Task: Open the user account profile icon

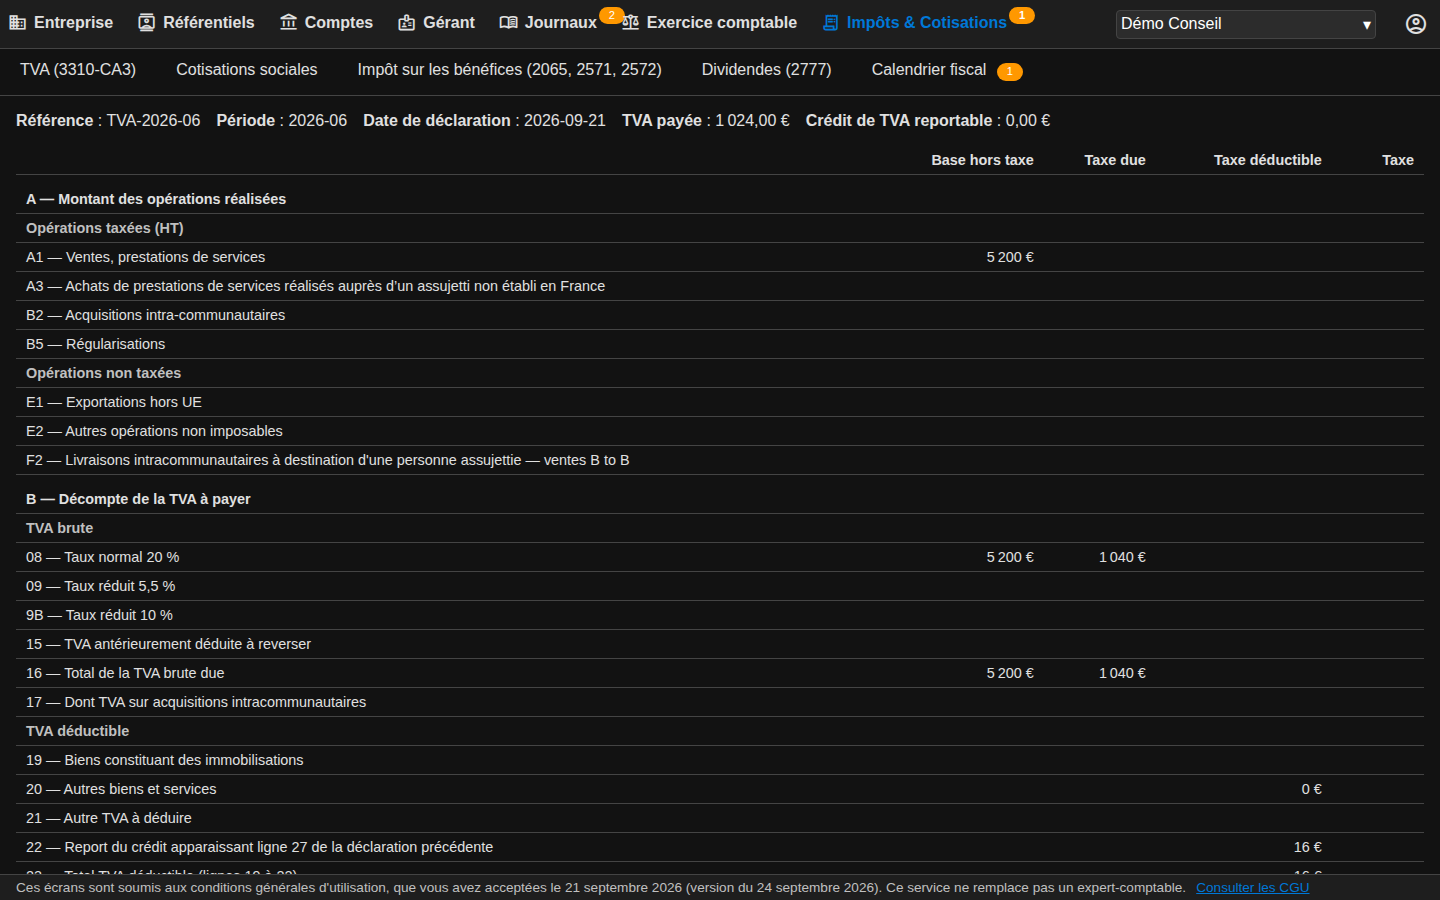Action: click(x=1416, y=24)
